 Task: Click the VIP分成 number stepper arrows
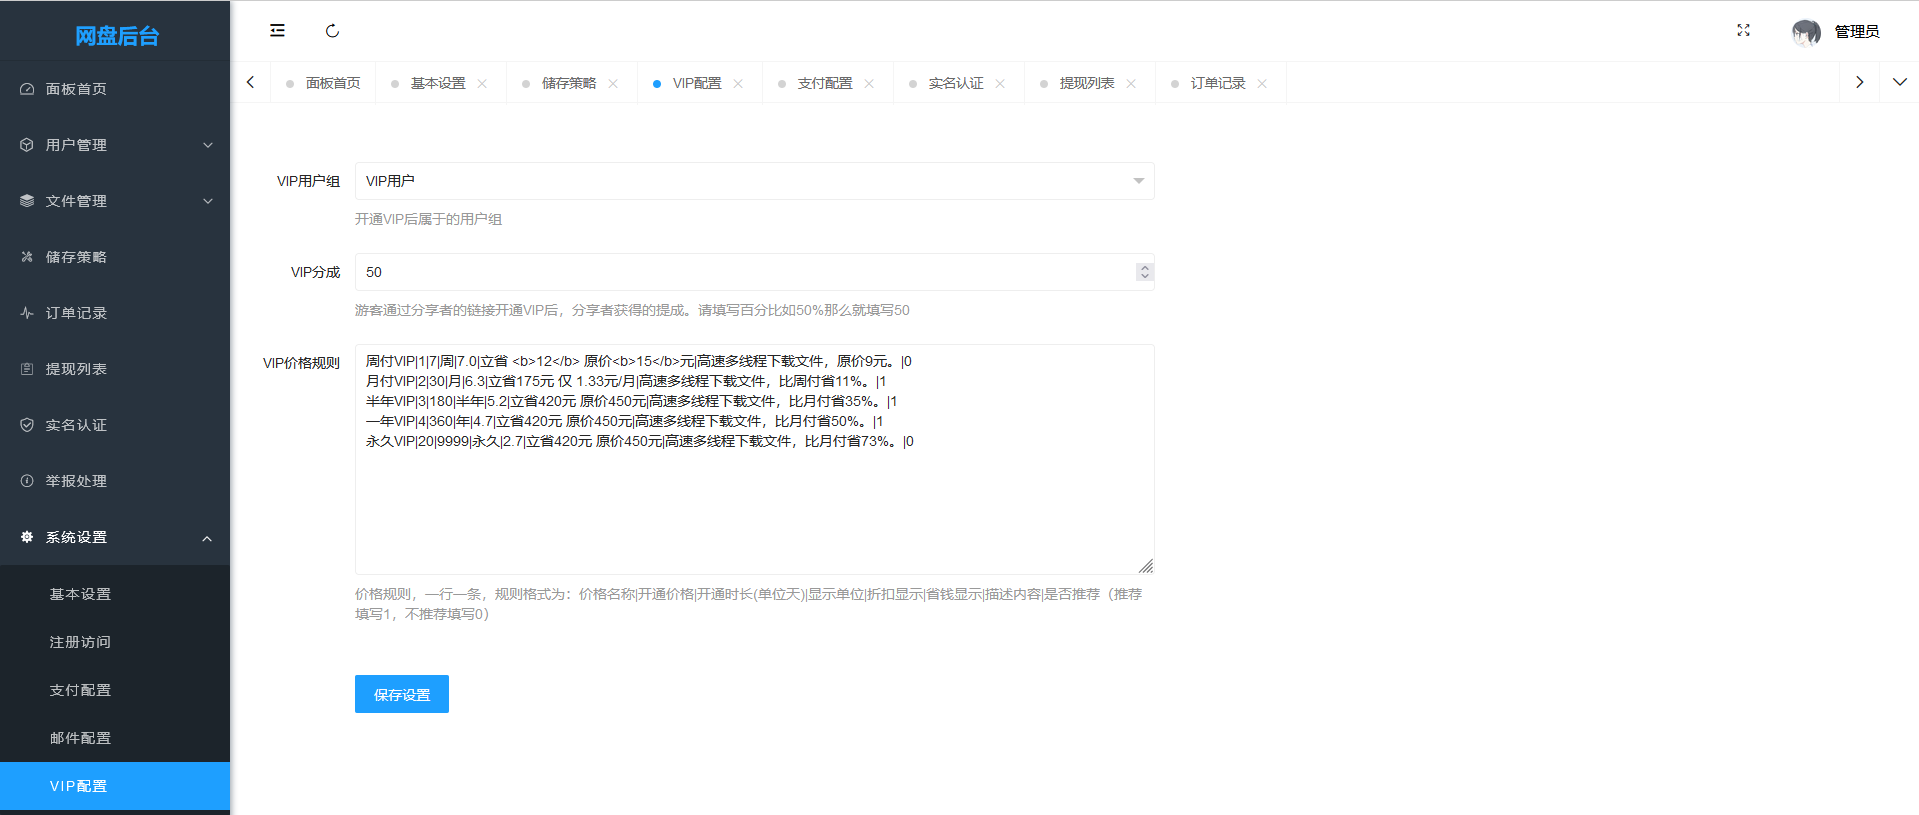pos(1144,272)
